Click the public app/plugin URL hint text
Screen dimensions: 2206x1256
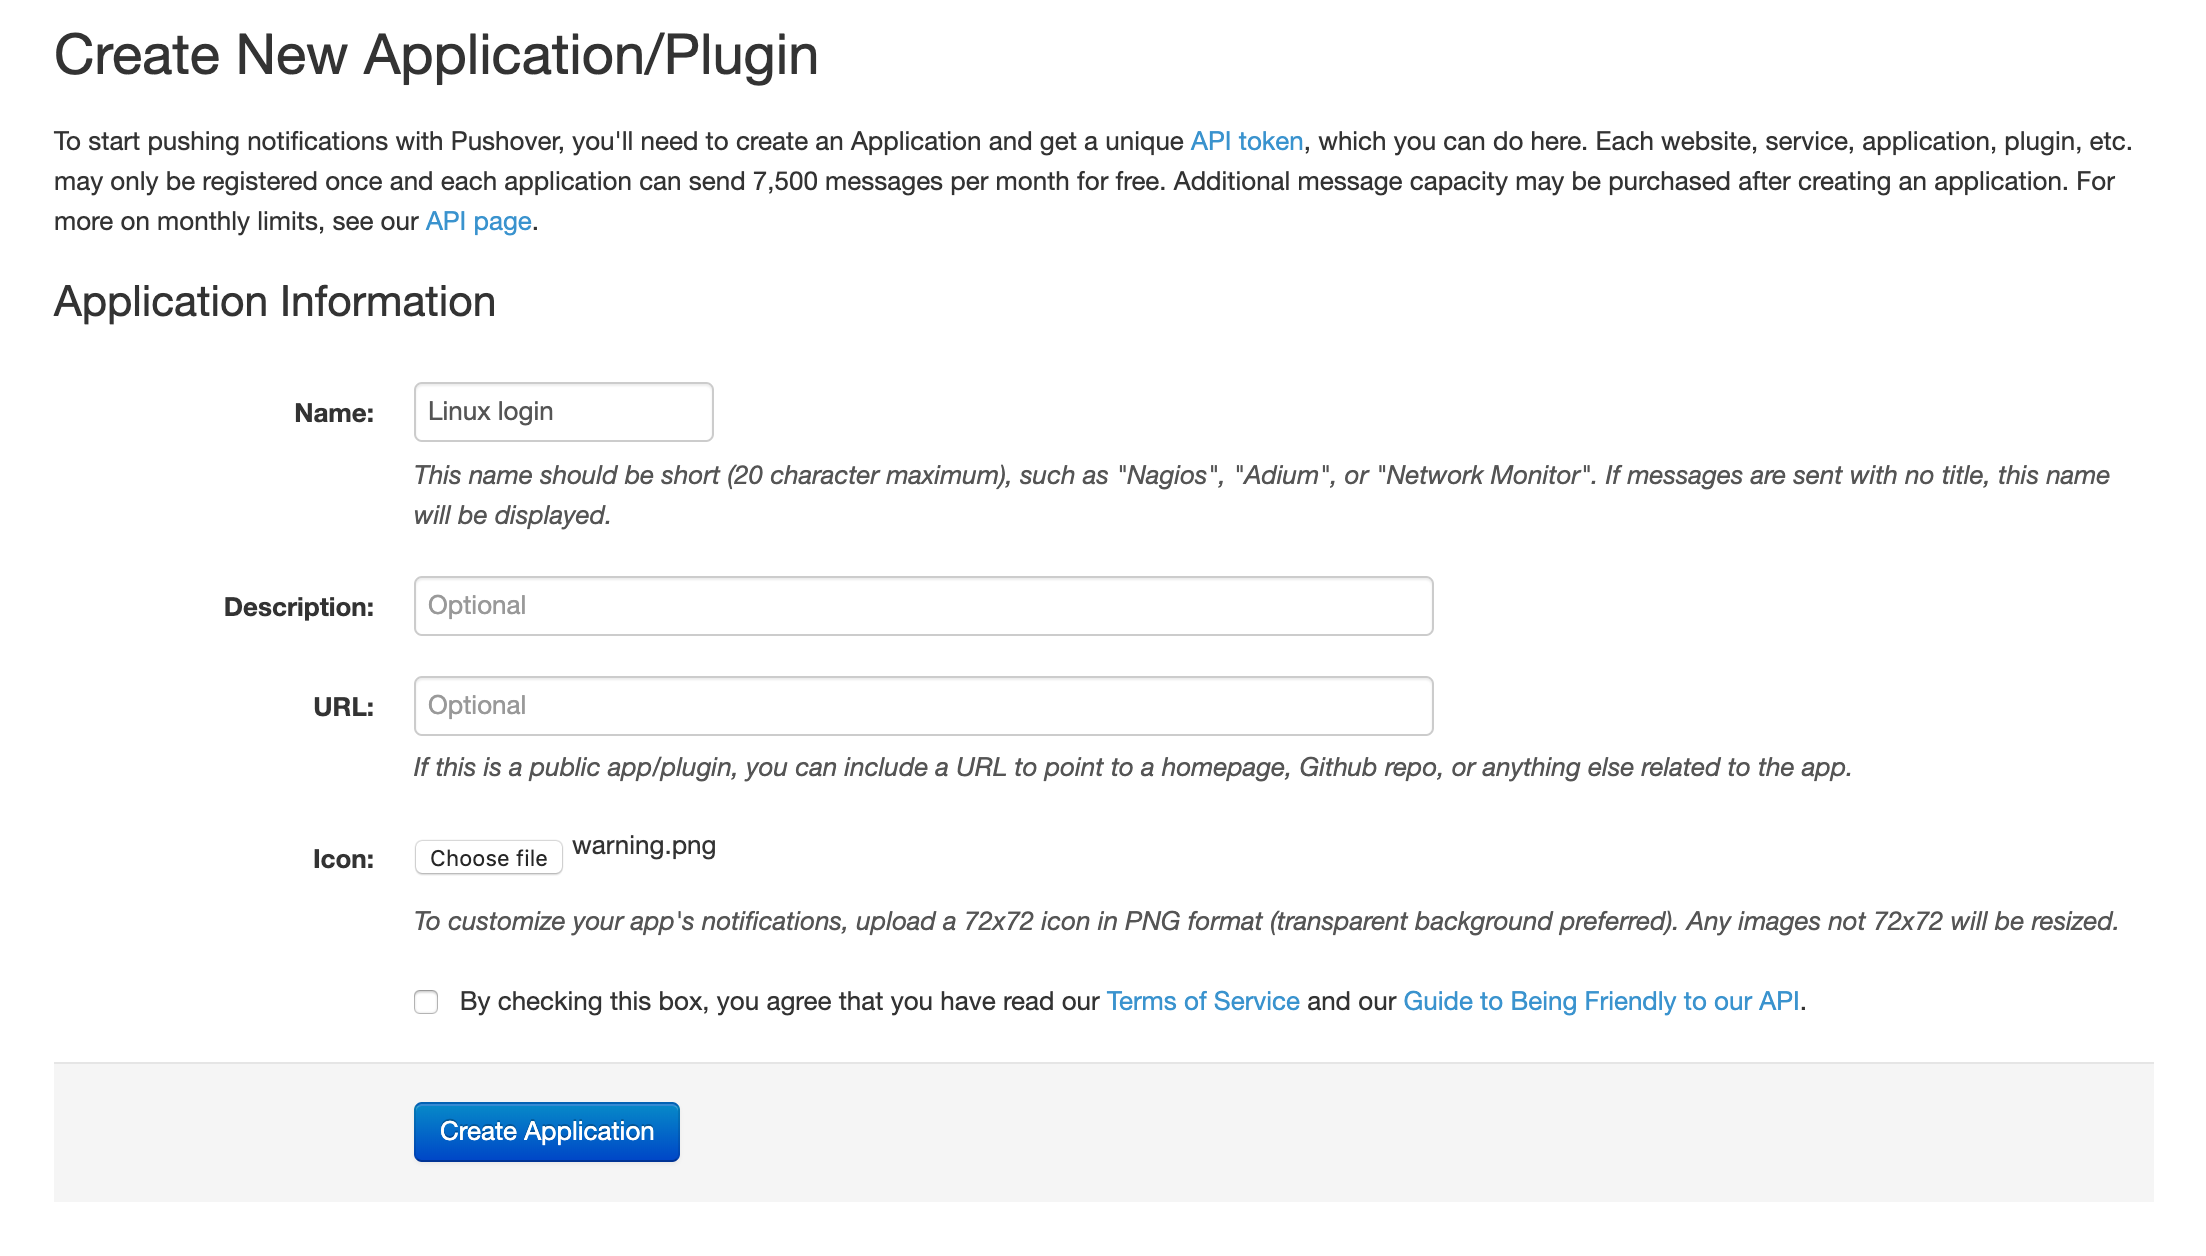pos(1133,767)
